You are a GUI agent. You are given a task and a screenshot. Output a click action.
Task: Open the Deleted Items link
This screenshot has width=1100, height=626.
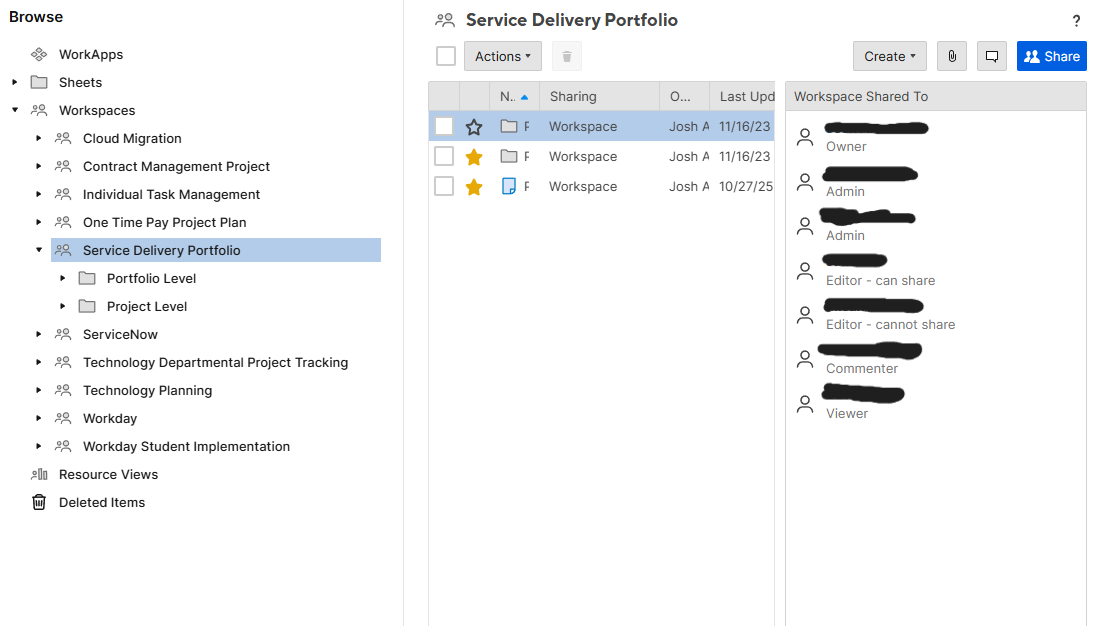(102, 502)
